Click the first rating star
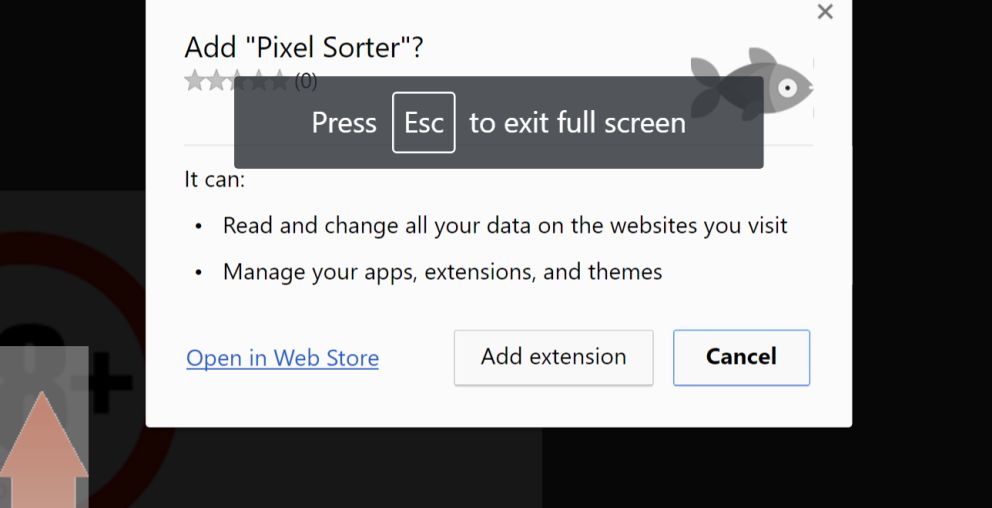 194,81
